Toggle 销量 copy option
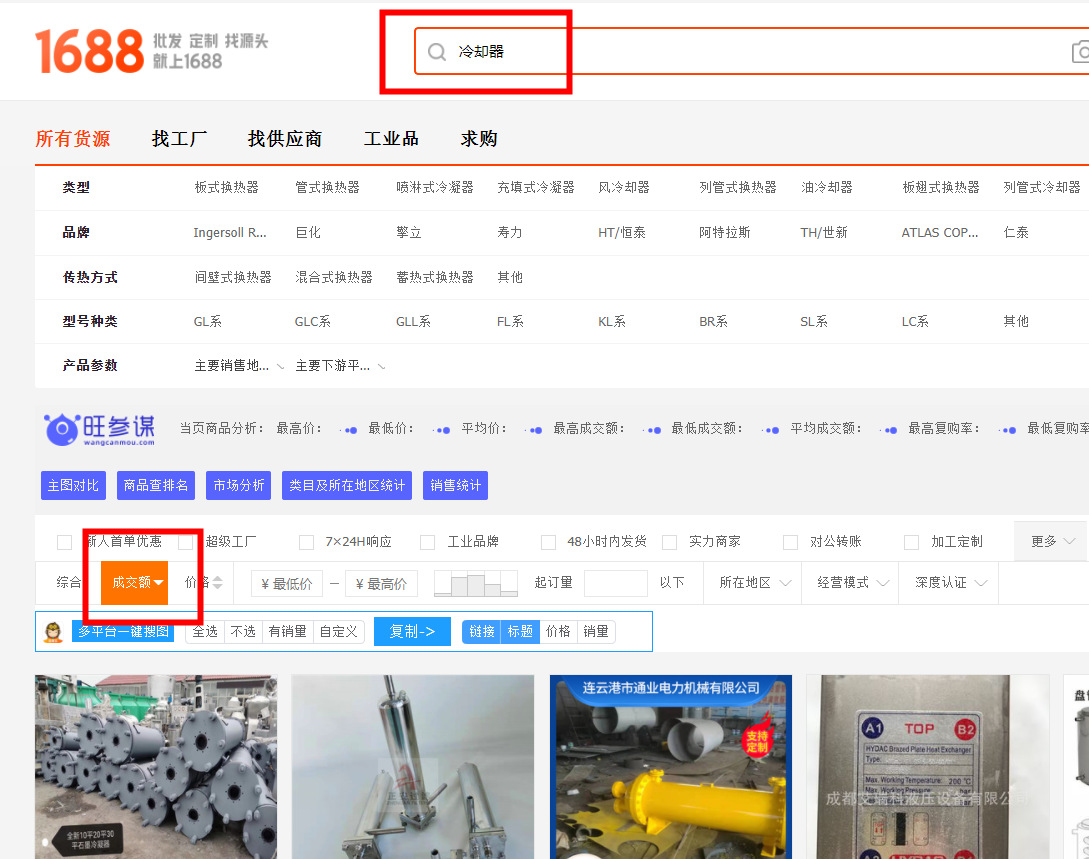The image size is (1089, 859). [x=596, y=632]
